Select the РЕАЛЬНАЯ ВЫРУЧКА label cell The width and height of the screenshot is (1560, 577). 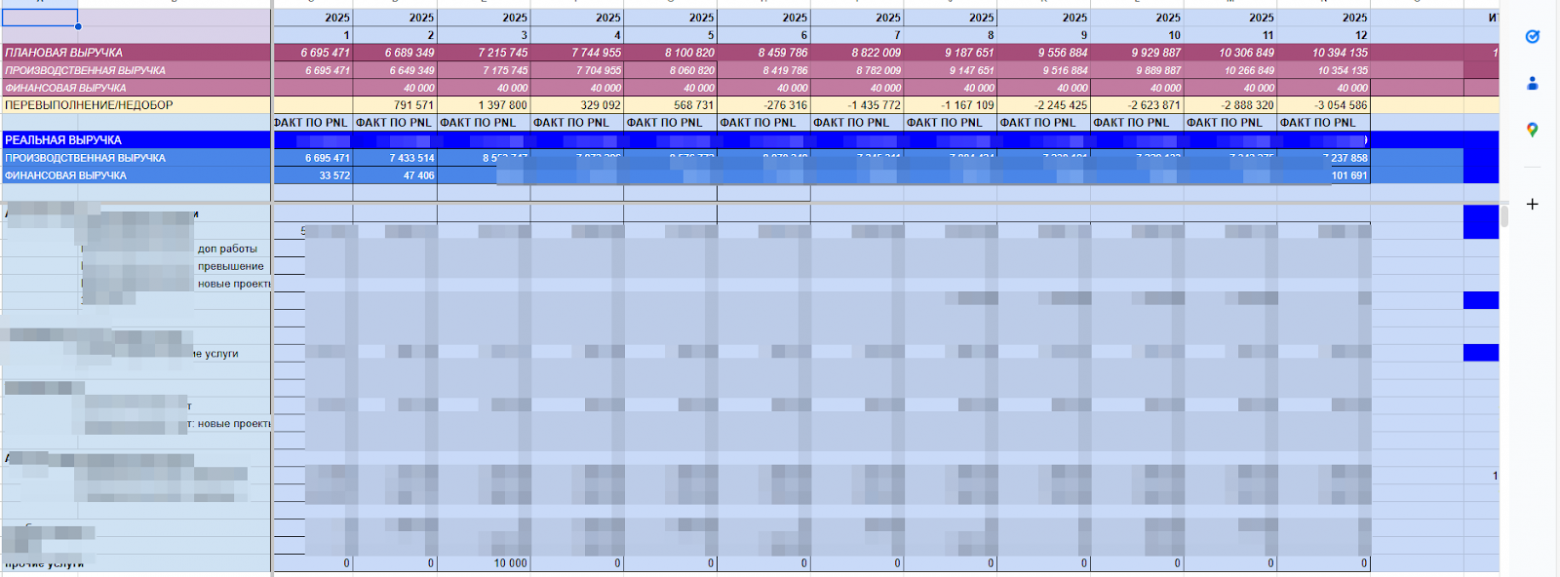pos(137,140)
